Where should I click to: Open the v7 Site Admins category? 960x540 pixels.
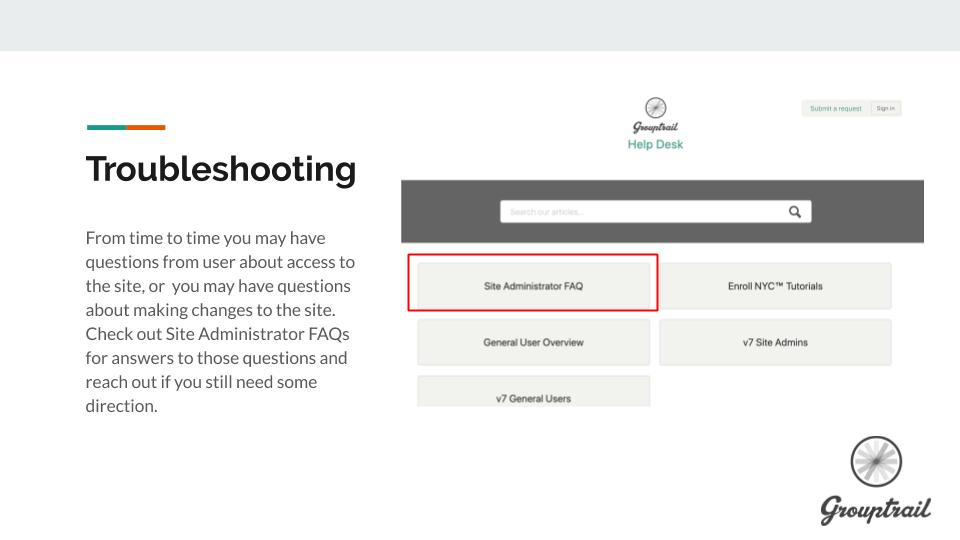(x=775, y=342)
